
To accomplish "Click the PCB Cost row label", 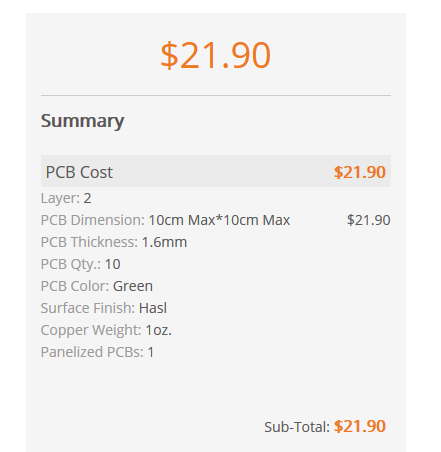I will [x=79, y=172].
